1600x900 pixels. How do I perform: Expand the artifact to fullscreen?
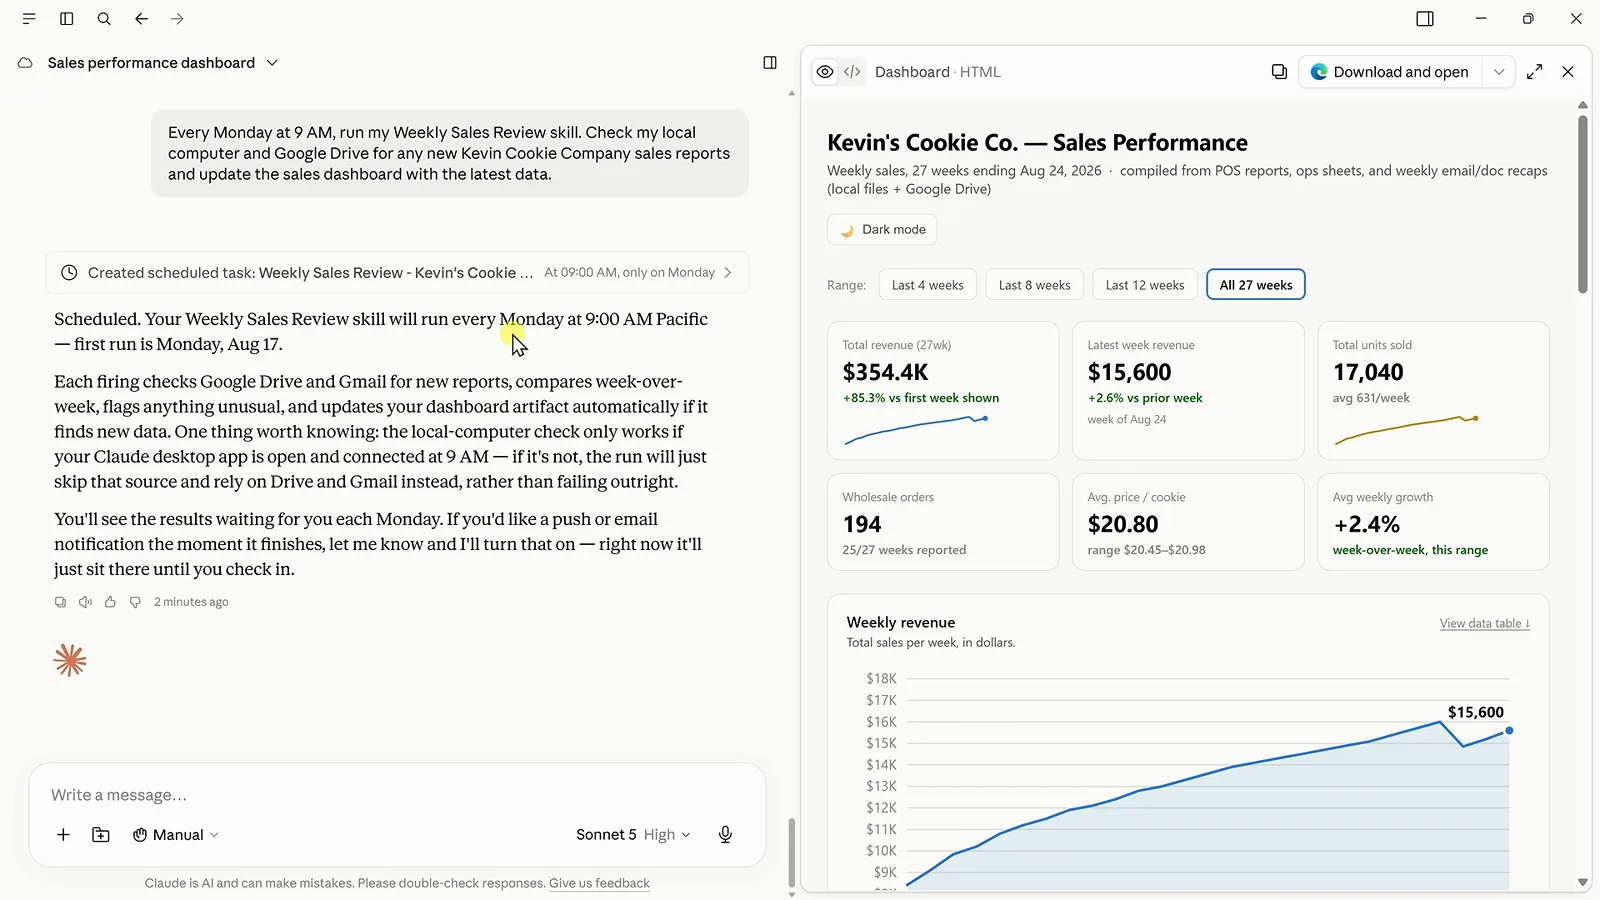(x=1535, y=72)
